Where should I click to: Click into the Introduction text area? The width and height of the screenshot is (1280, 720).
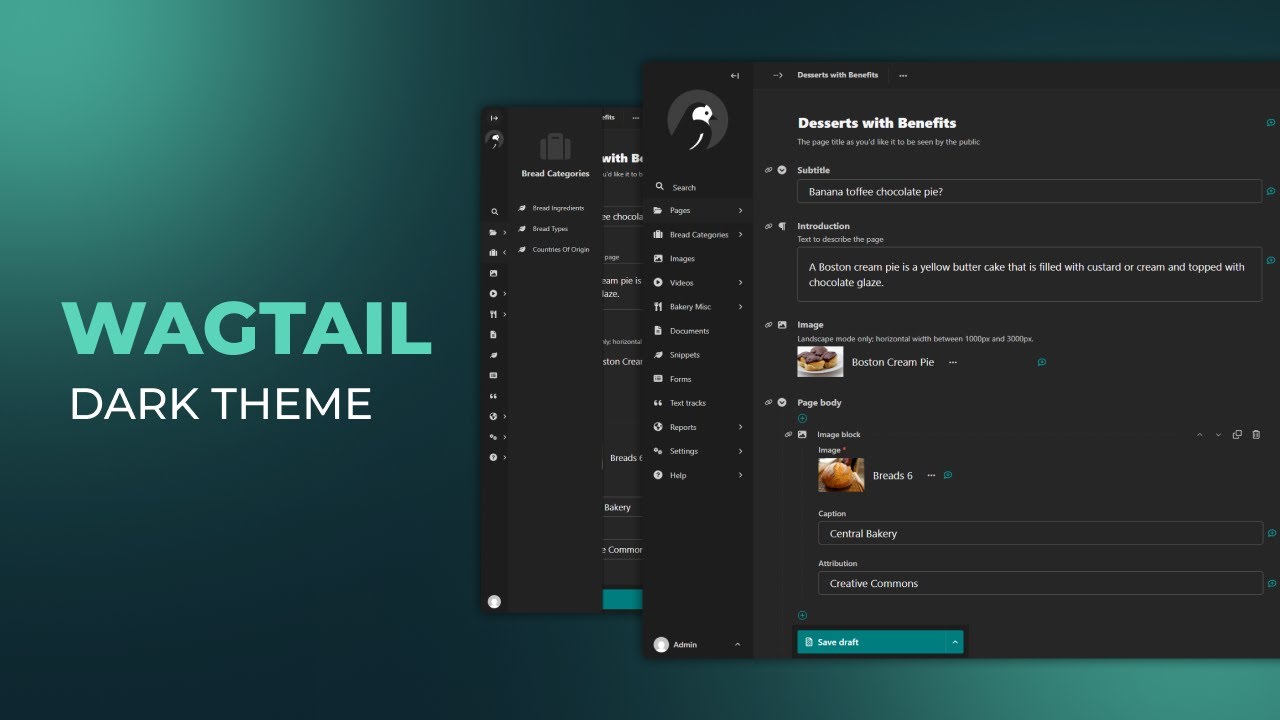[x=1029, y=274]
